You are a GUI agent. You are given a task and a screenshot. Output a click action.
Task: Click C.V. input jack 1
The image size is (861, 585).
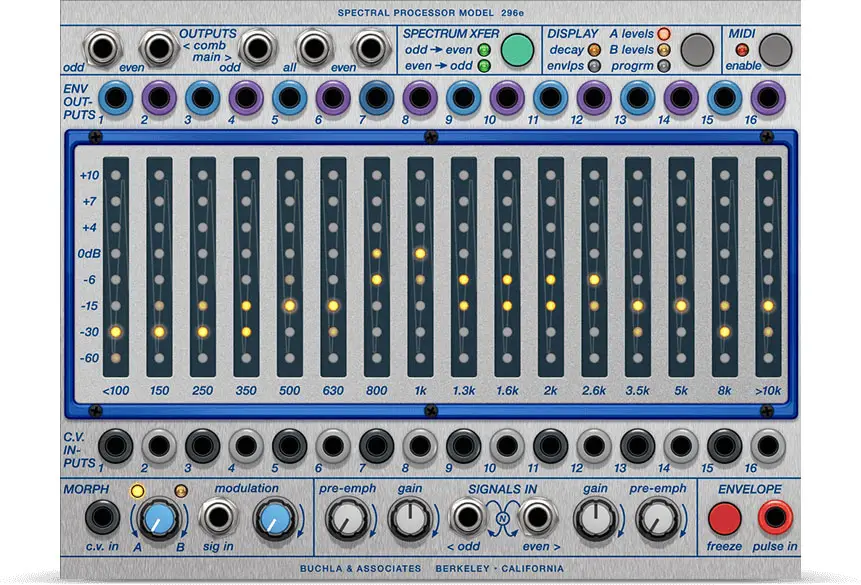click(115, 446)
